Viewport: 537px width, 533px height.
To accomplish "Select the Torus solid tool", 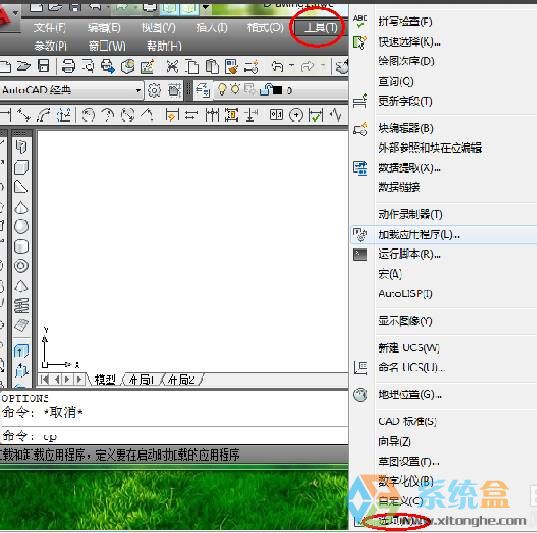I will [21, 266].
